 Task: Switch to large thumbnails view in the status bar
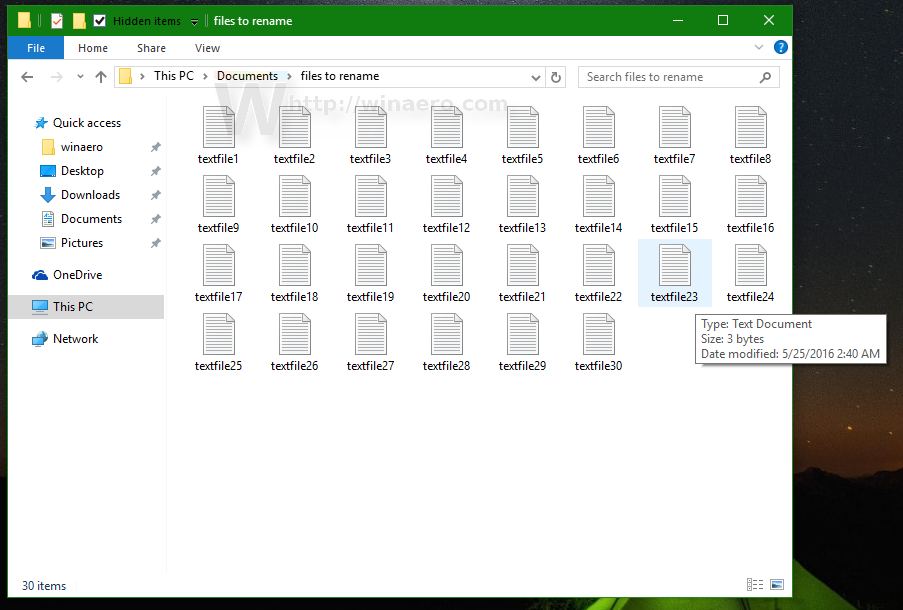pos(775,584)
